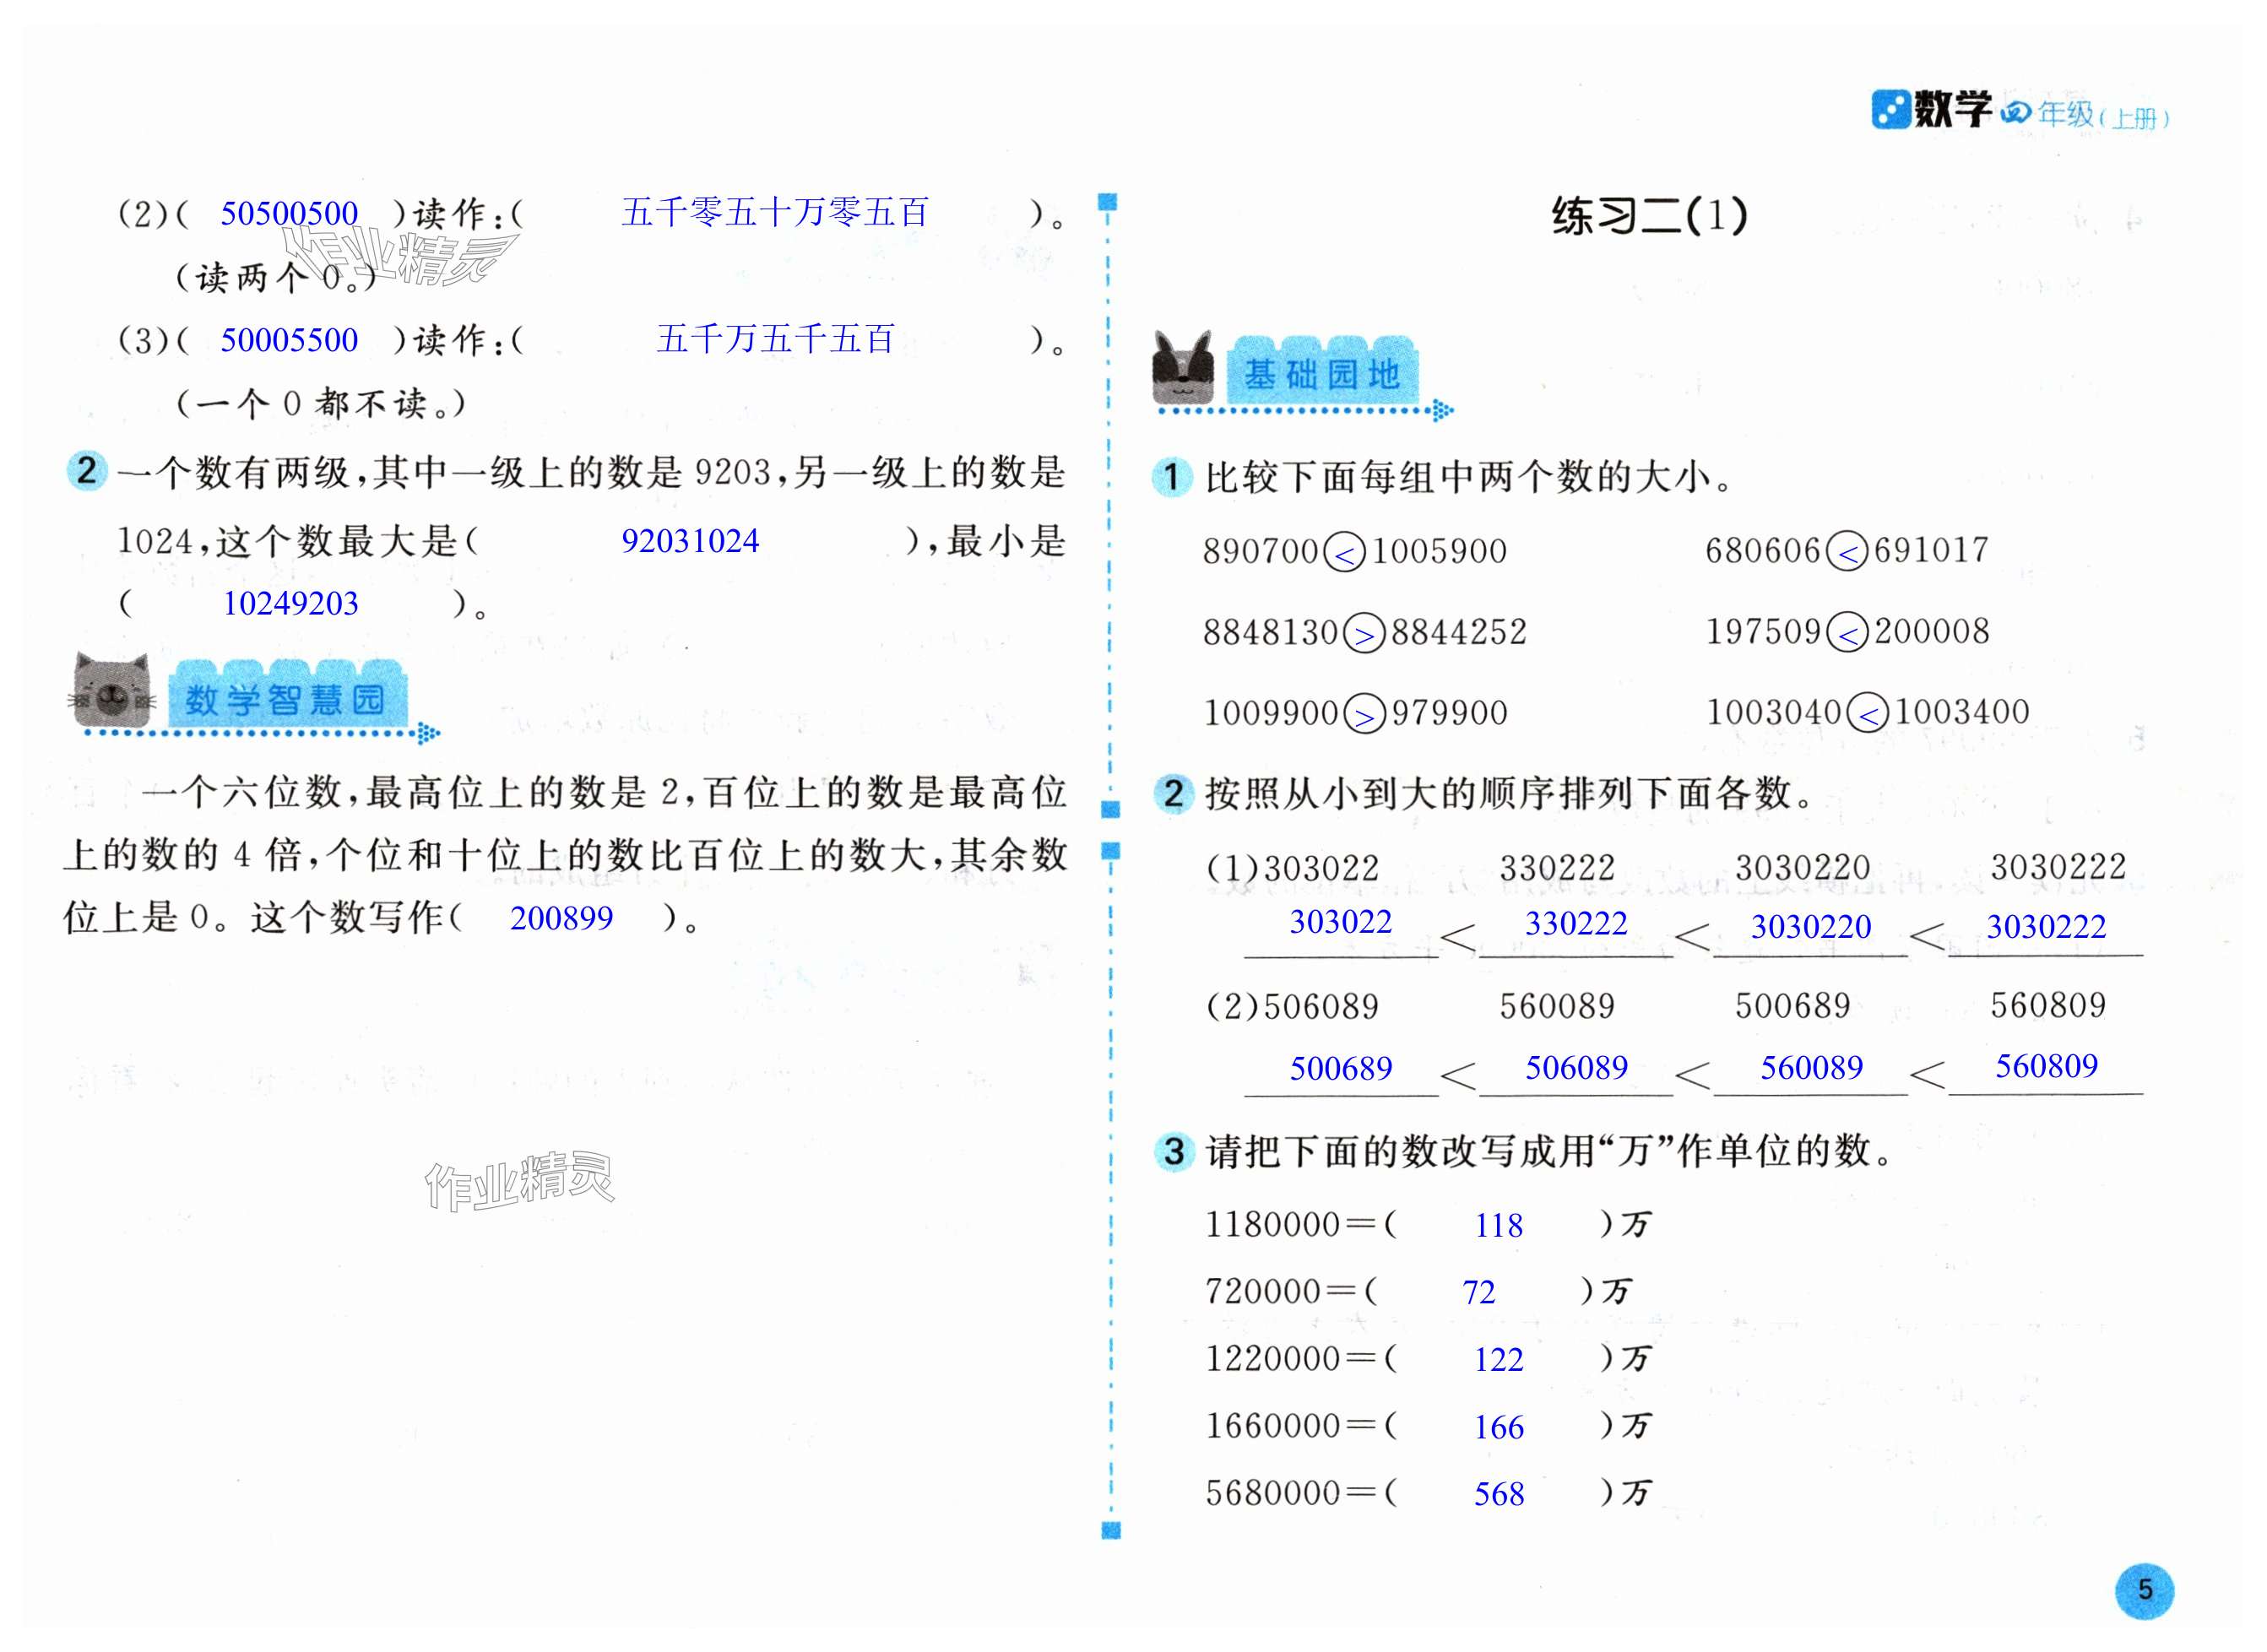Click the 基础园地 section banner
This screenshot has width=2267, height=1652.
[x=1321, y=373]
